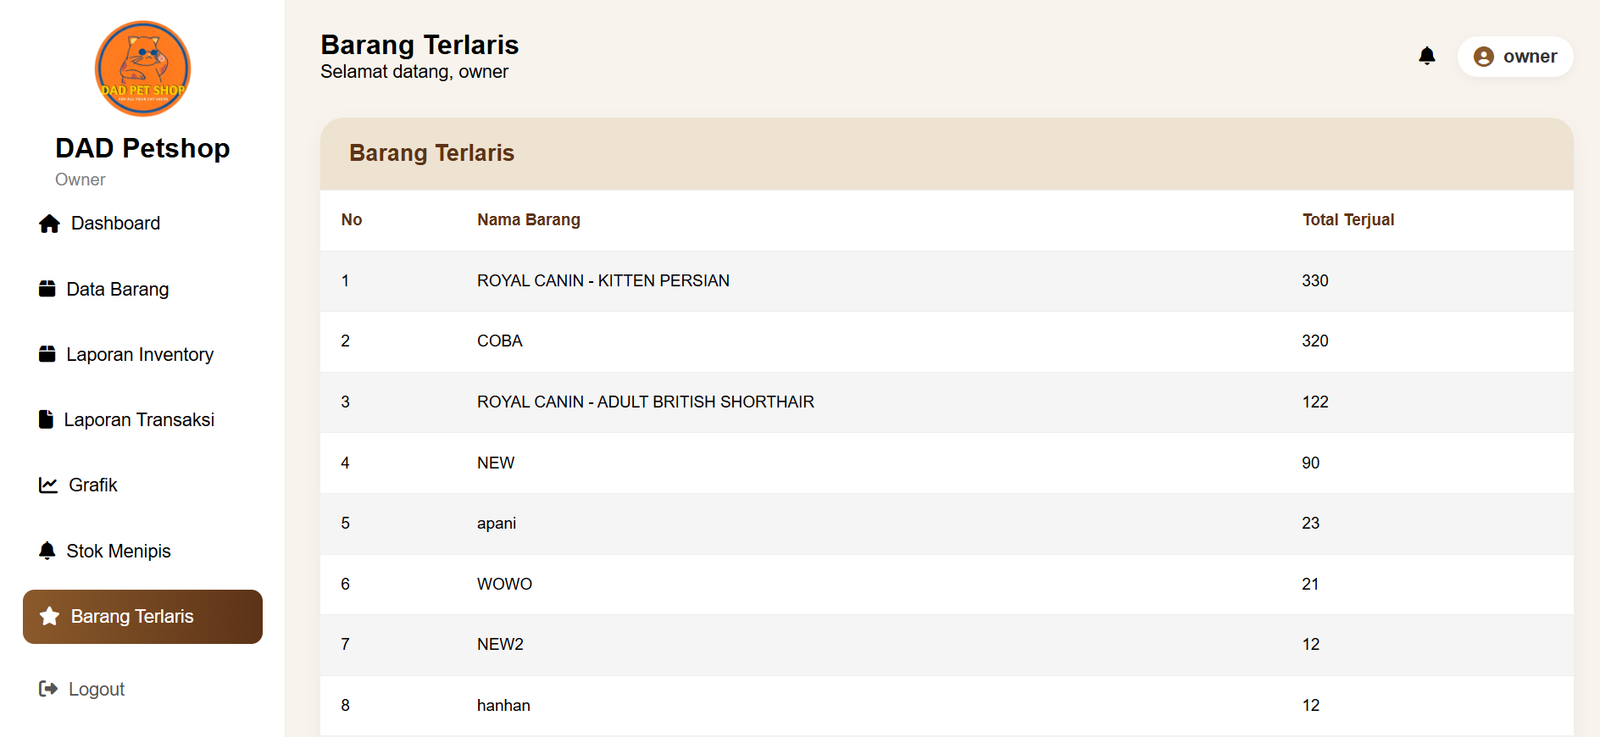1600x737 pixels.
Task: Click the Nama Barang column header
Action: pyautogui.click(x=529, y=220)
